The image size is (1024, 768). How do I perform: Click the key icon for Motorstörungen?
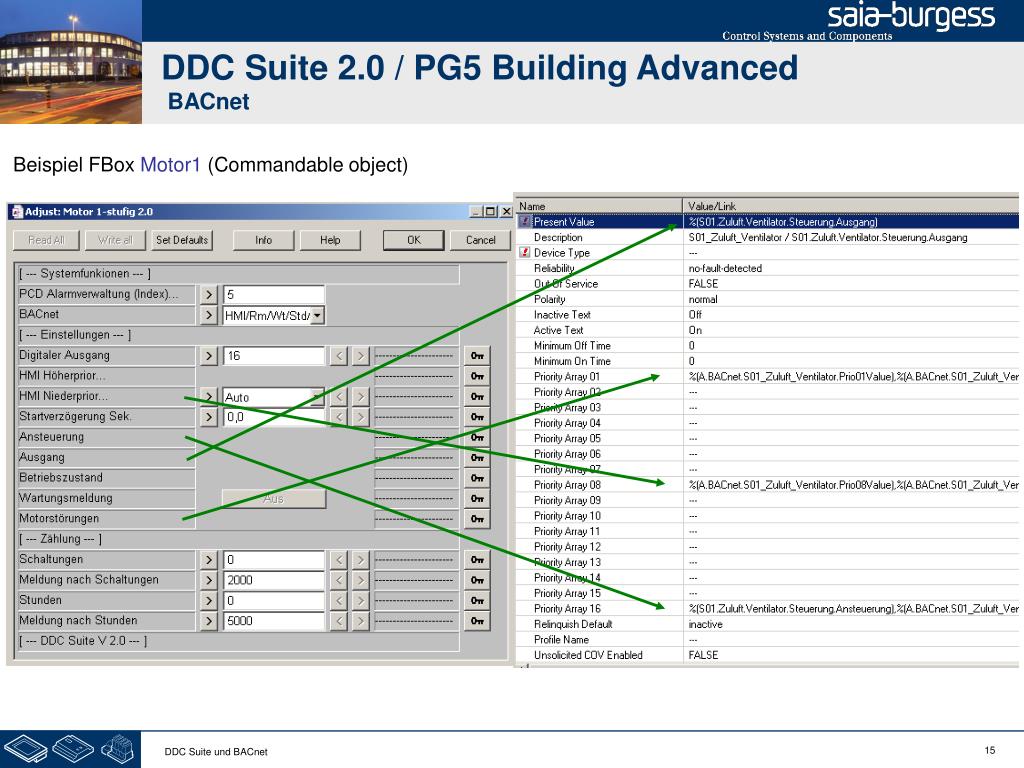pyautogui.click(x=477, y=519)
